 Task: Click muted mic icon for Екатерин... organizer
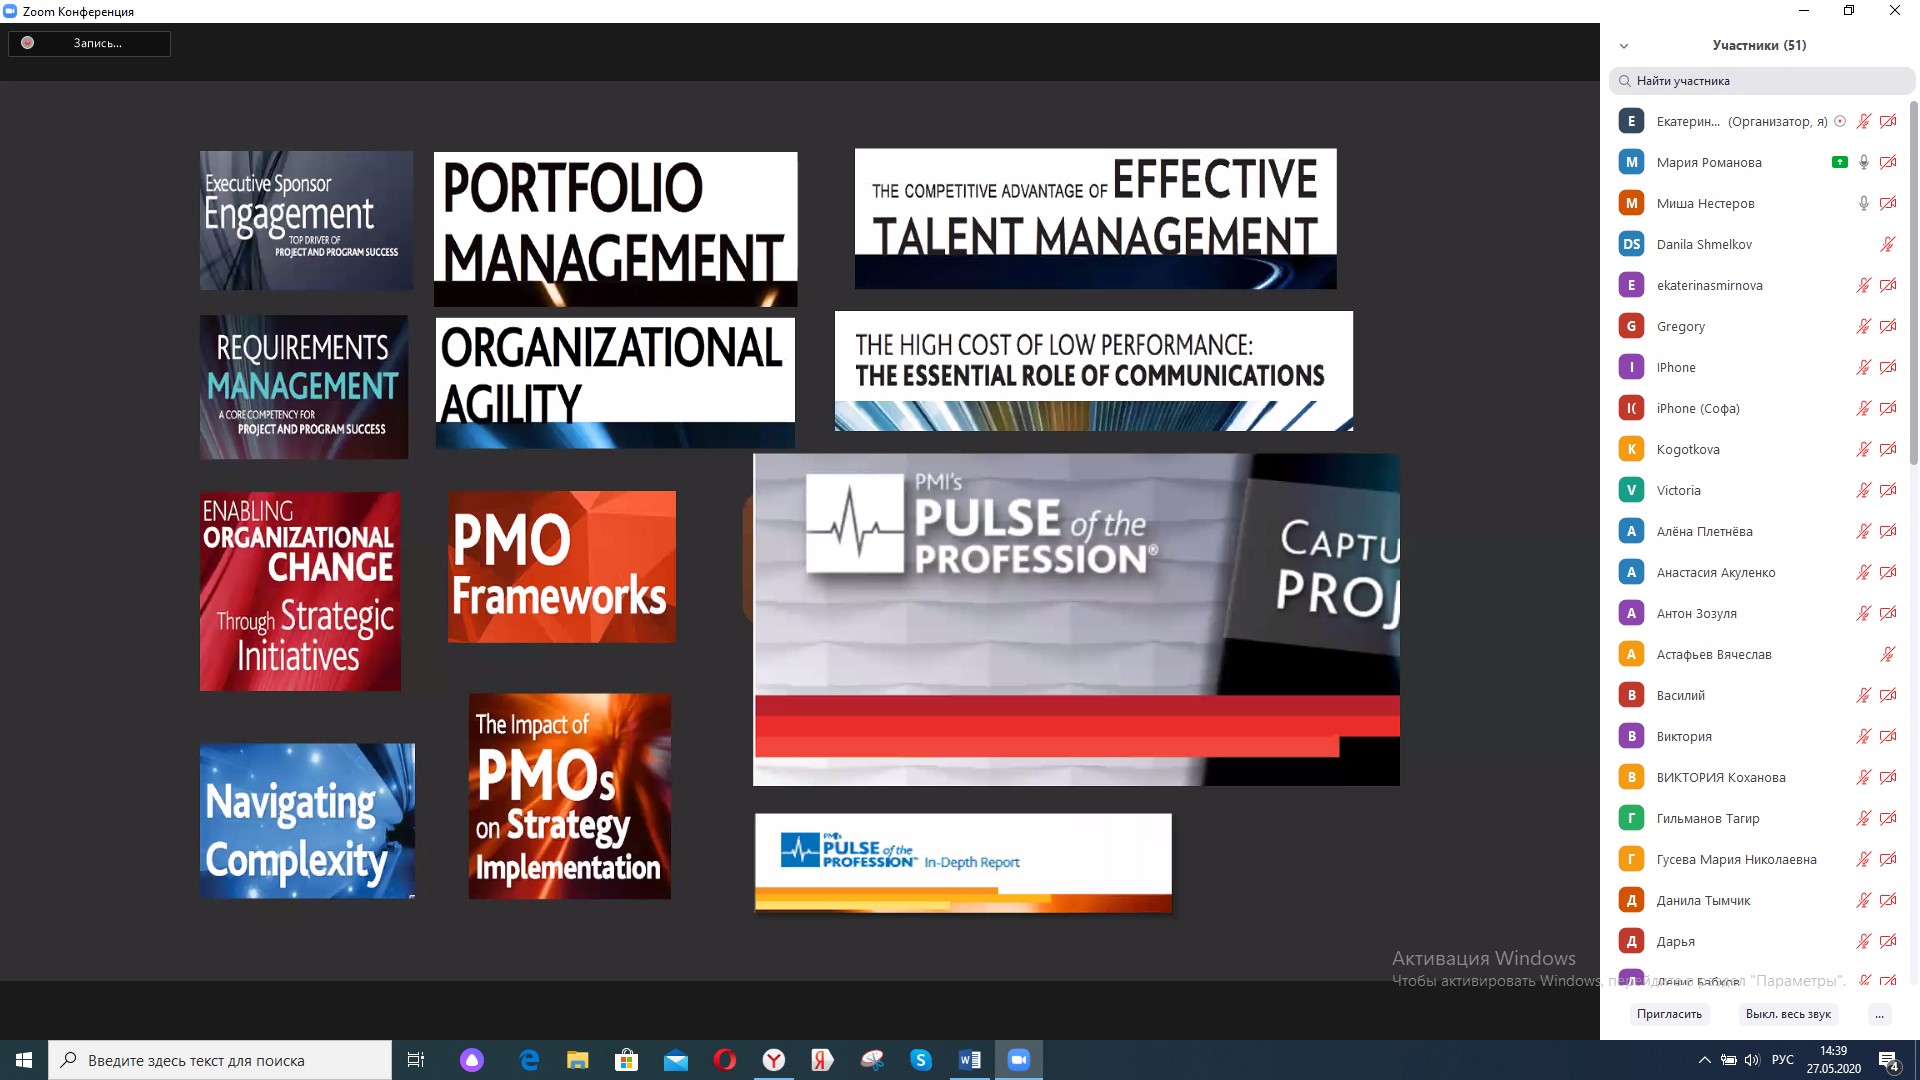pyautogui.click(x=1864, y=121)
